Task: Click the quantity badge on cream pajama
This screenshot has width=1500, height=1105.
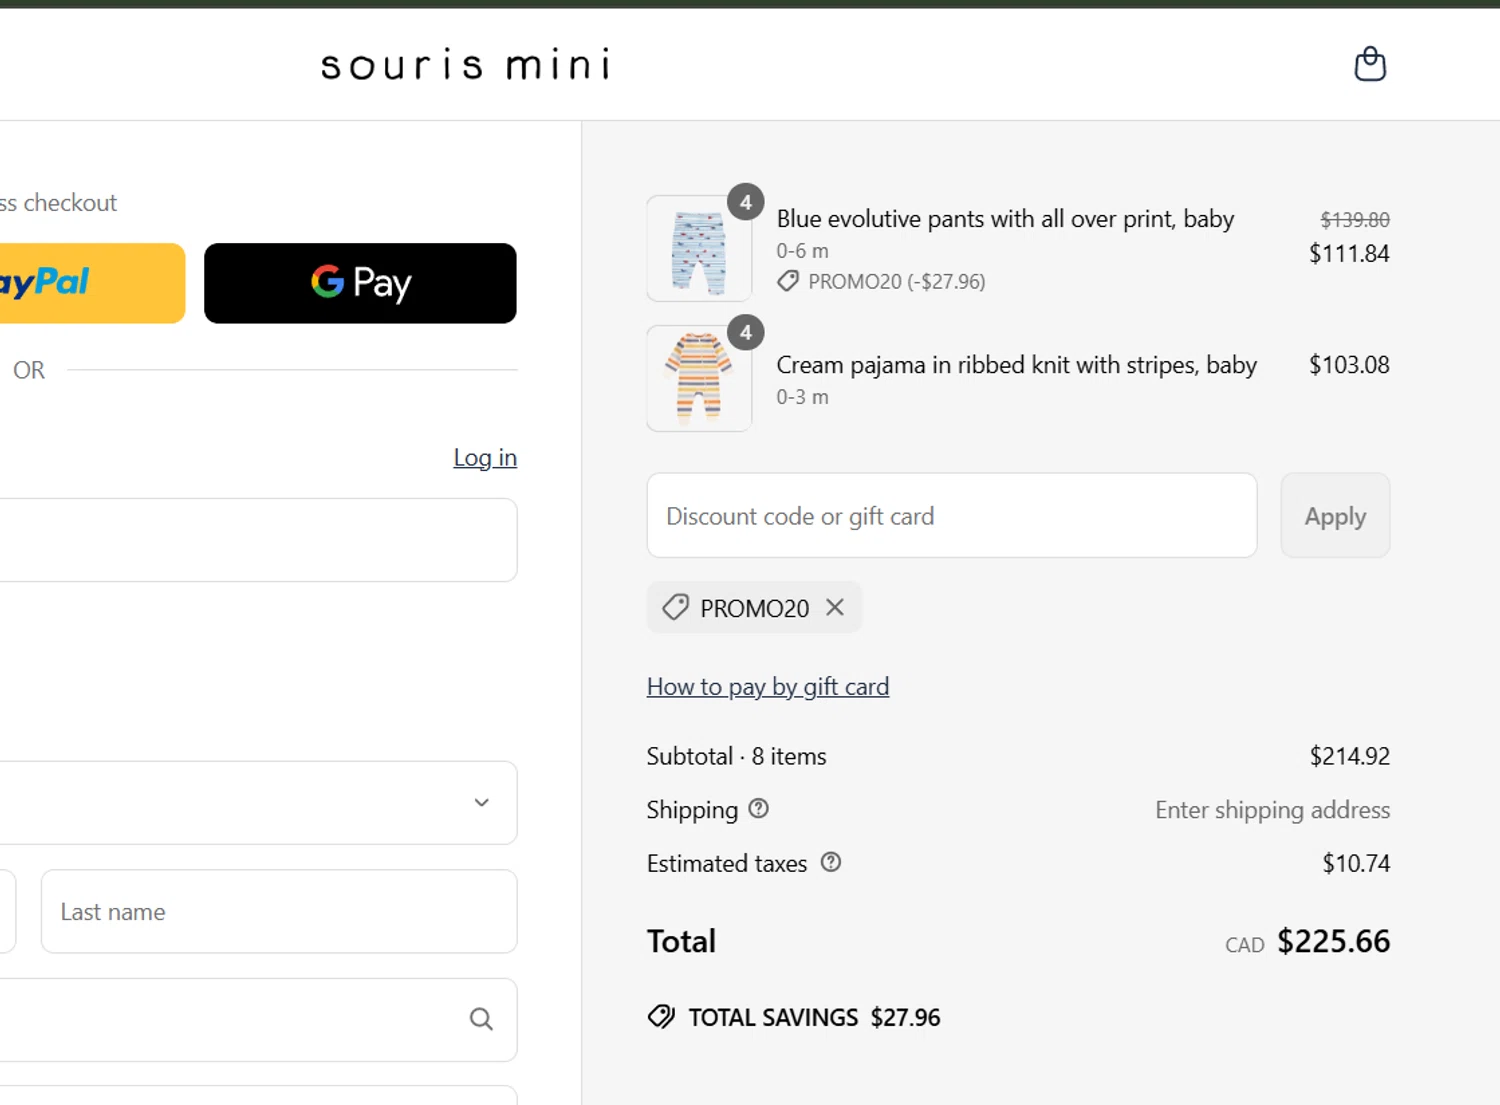Action: [746, 332]
